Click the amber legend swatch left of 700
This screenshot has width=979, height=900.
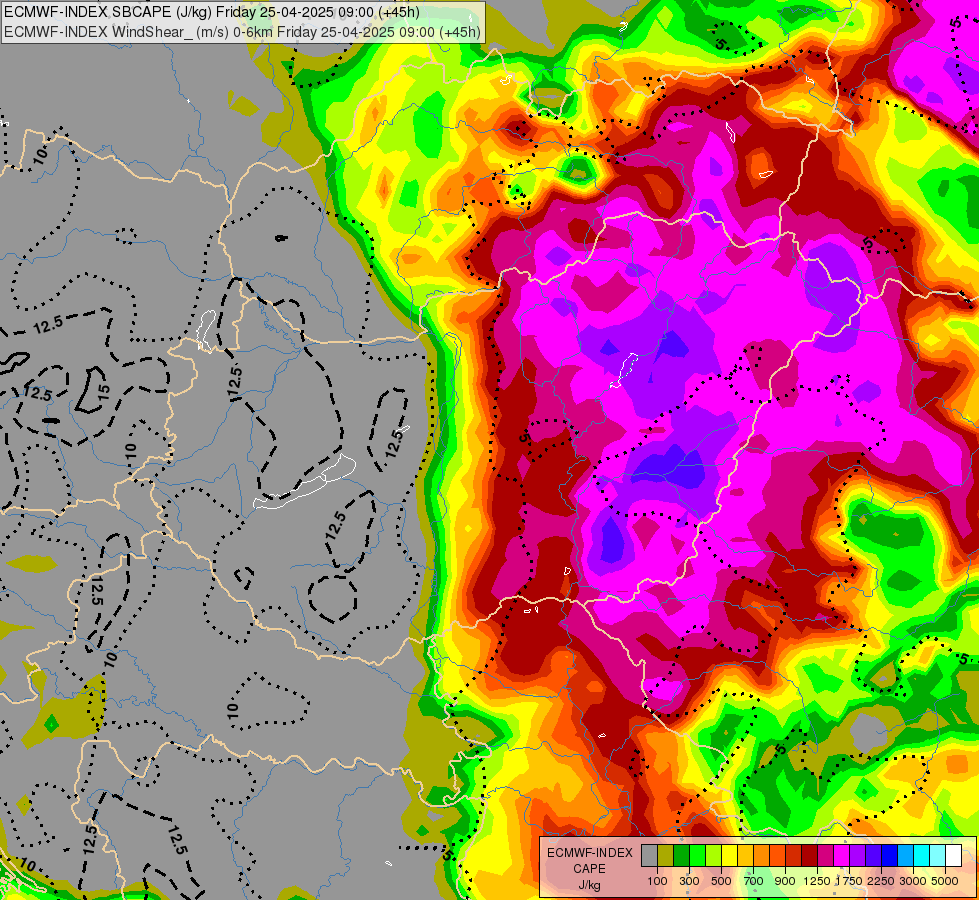click(x=745, y=856)
